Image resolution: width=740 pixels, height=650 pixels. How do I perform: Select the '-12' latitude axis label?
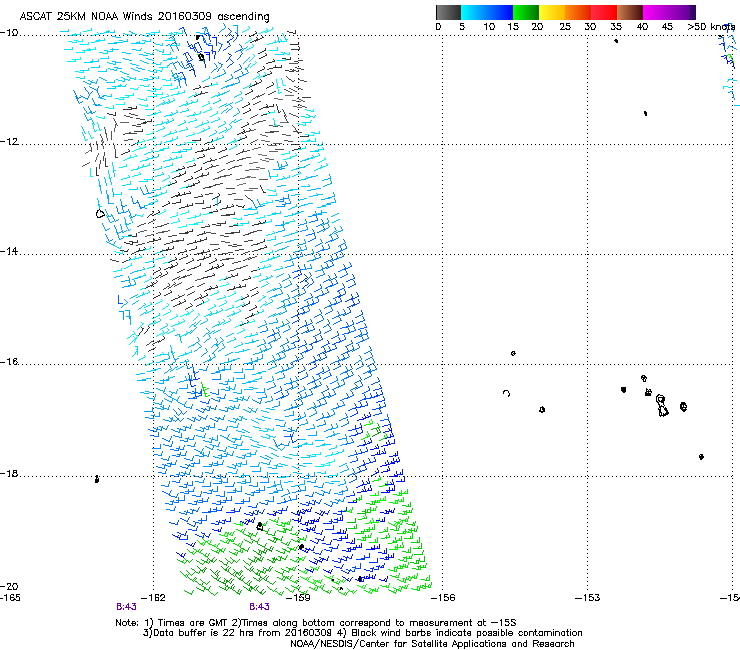tap(9, 142)
